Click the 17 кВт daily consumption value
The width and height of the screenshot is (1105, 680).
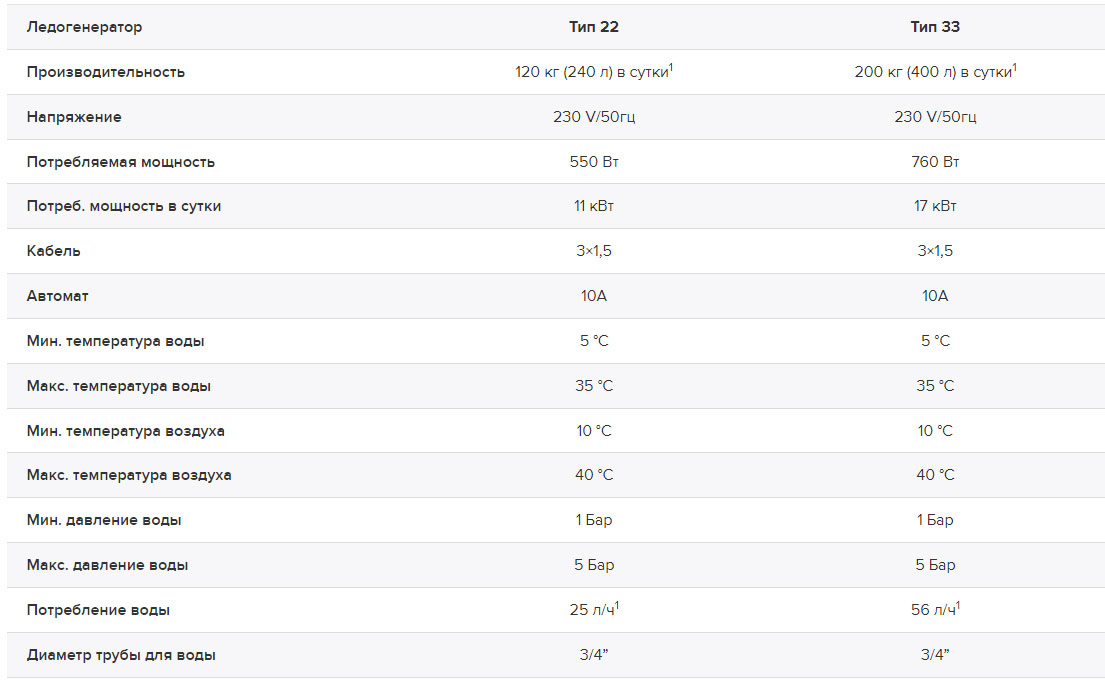click(934, 206)
